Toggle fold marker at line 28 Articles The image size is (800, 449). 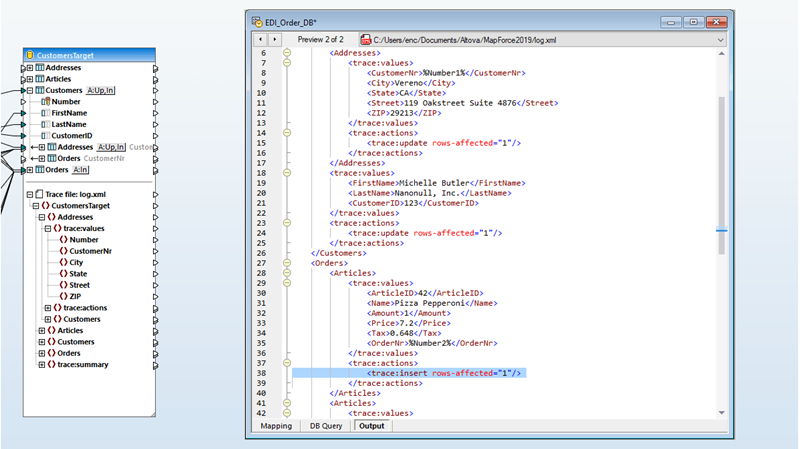286,272
